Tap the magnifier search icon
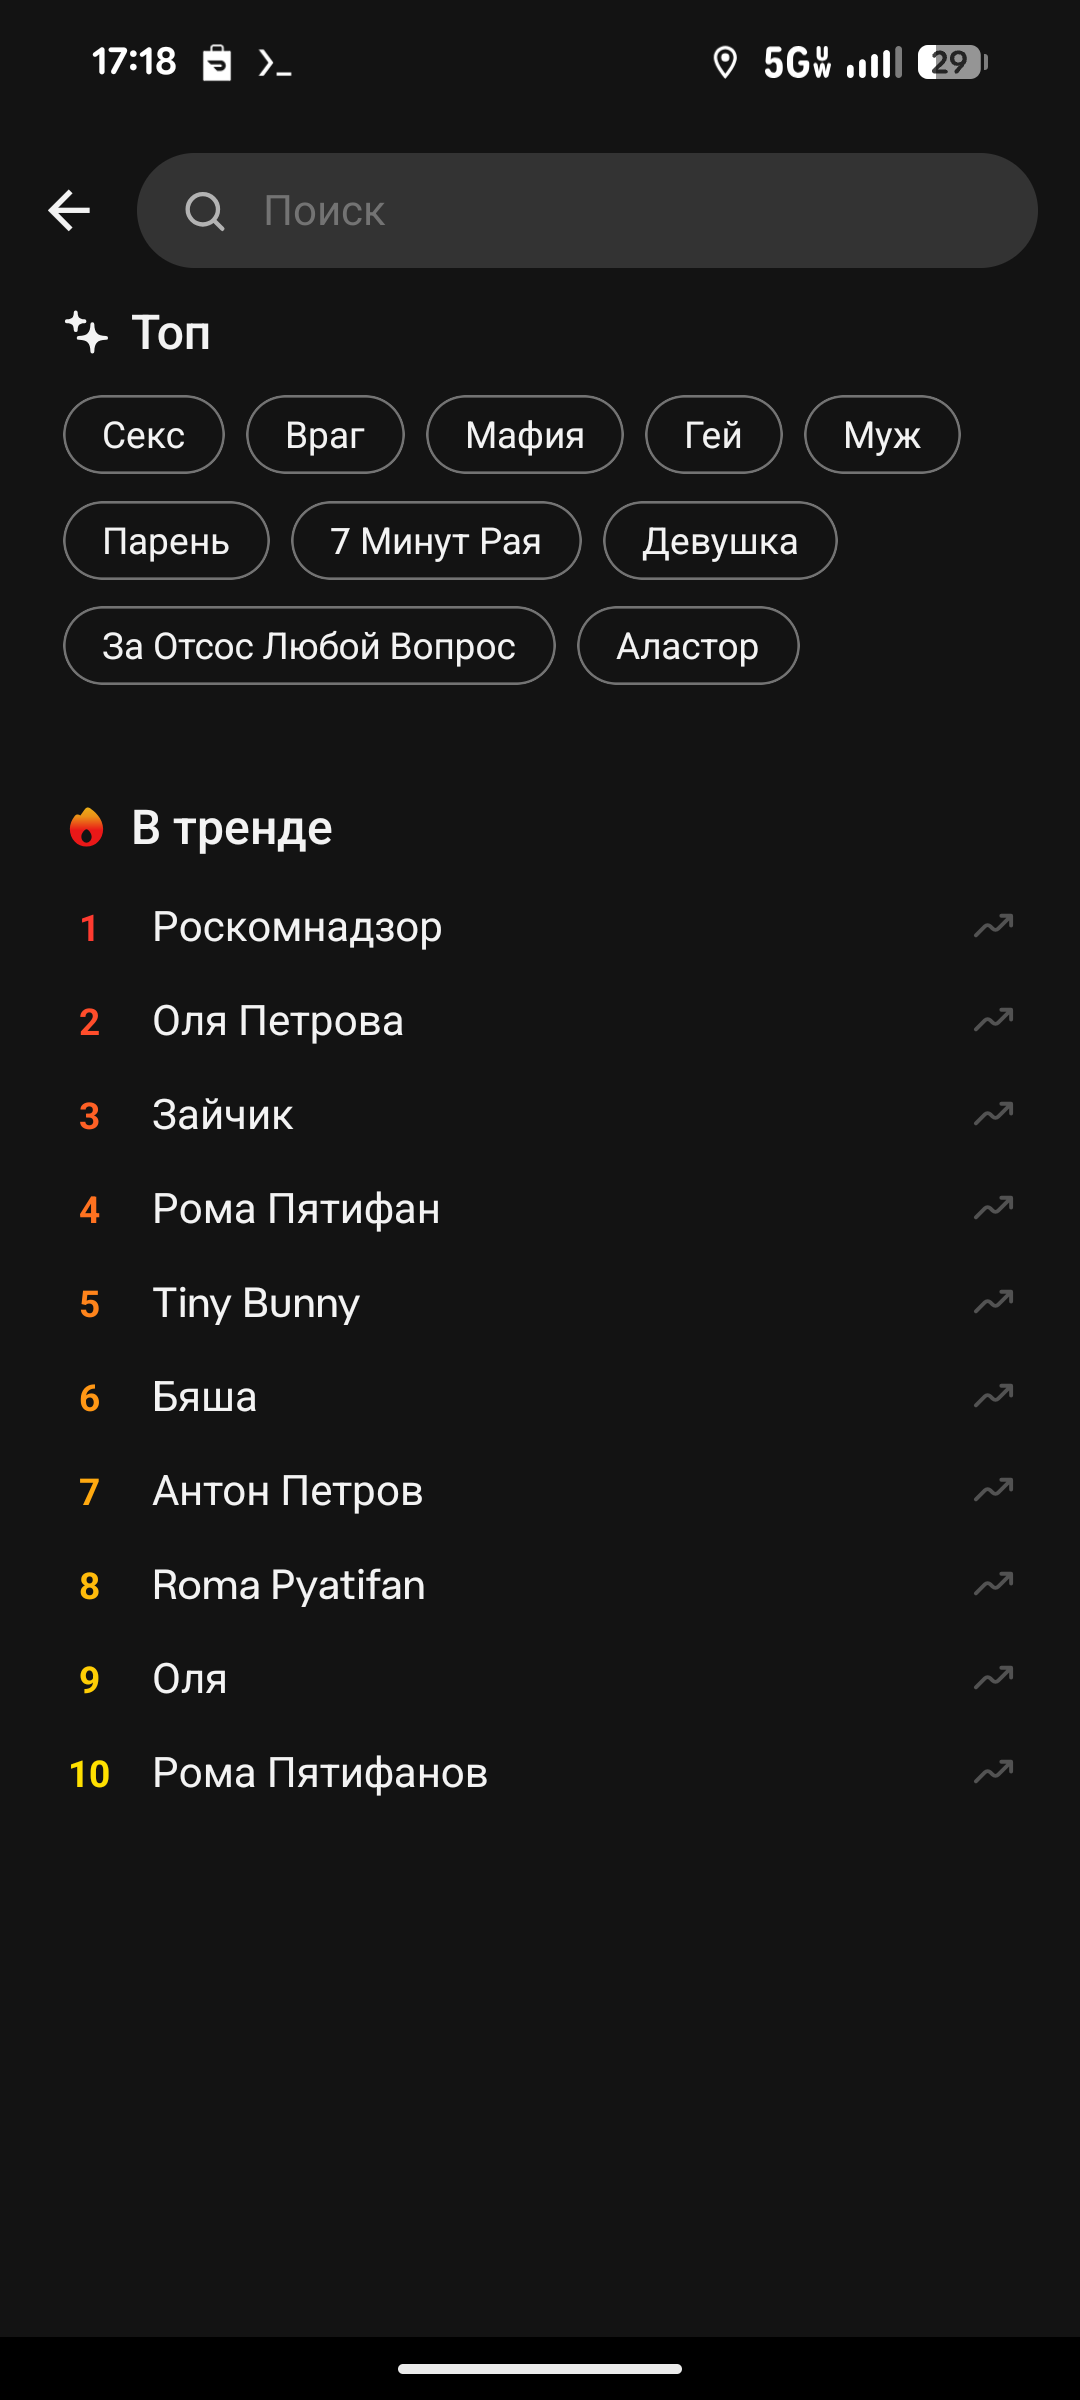 205,211
